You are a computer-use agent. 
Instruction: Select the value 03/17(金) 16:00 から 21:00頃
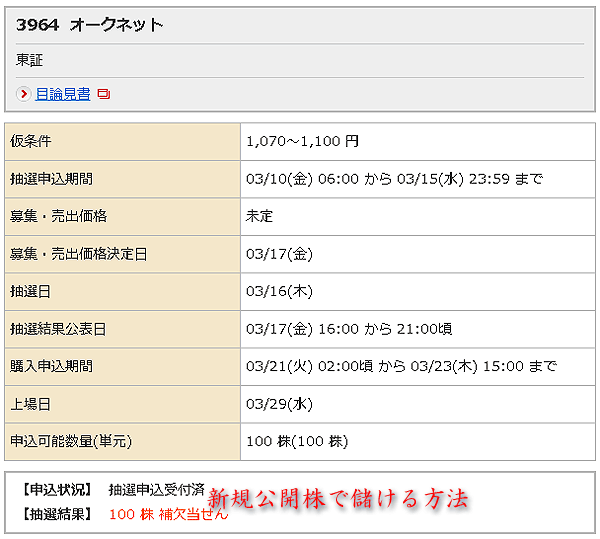(x=349, y=329)
